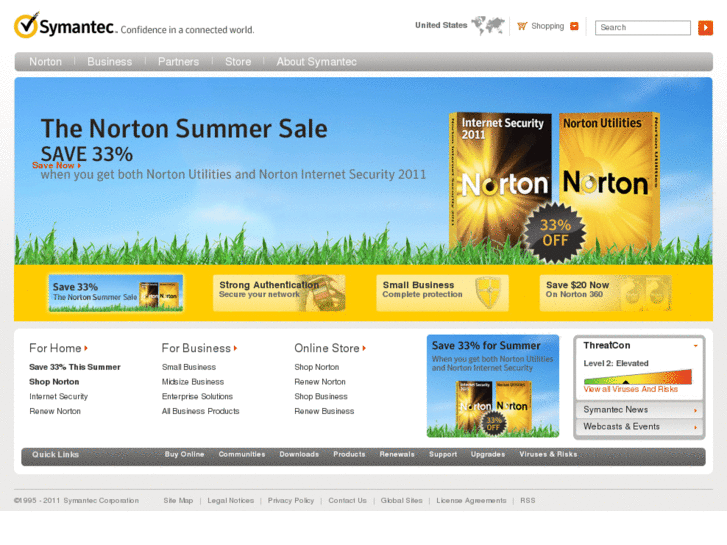Screen dimensions: 727x545
Task: Click the Save Now link in banner
Action: coord(56,165)
